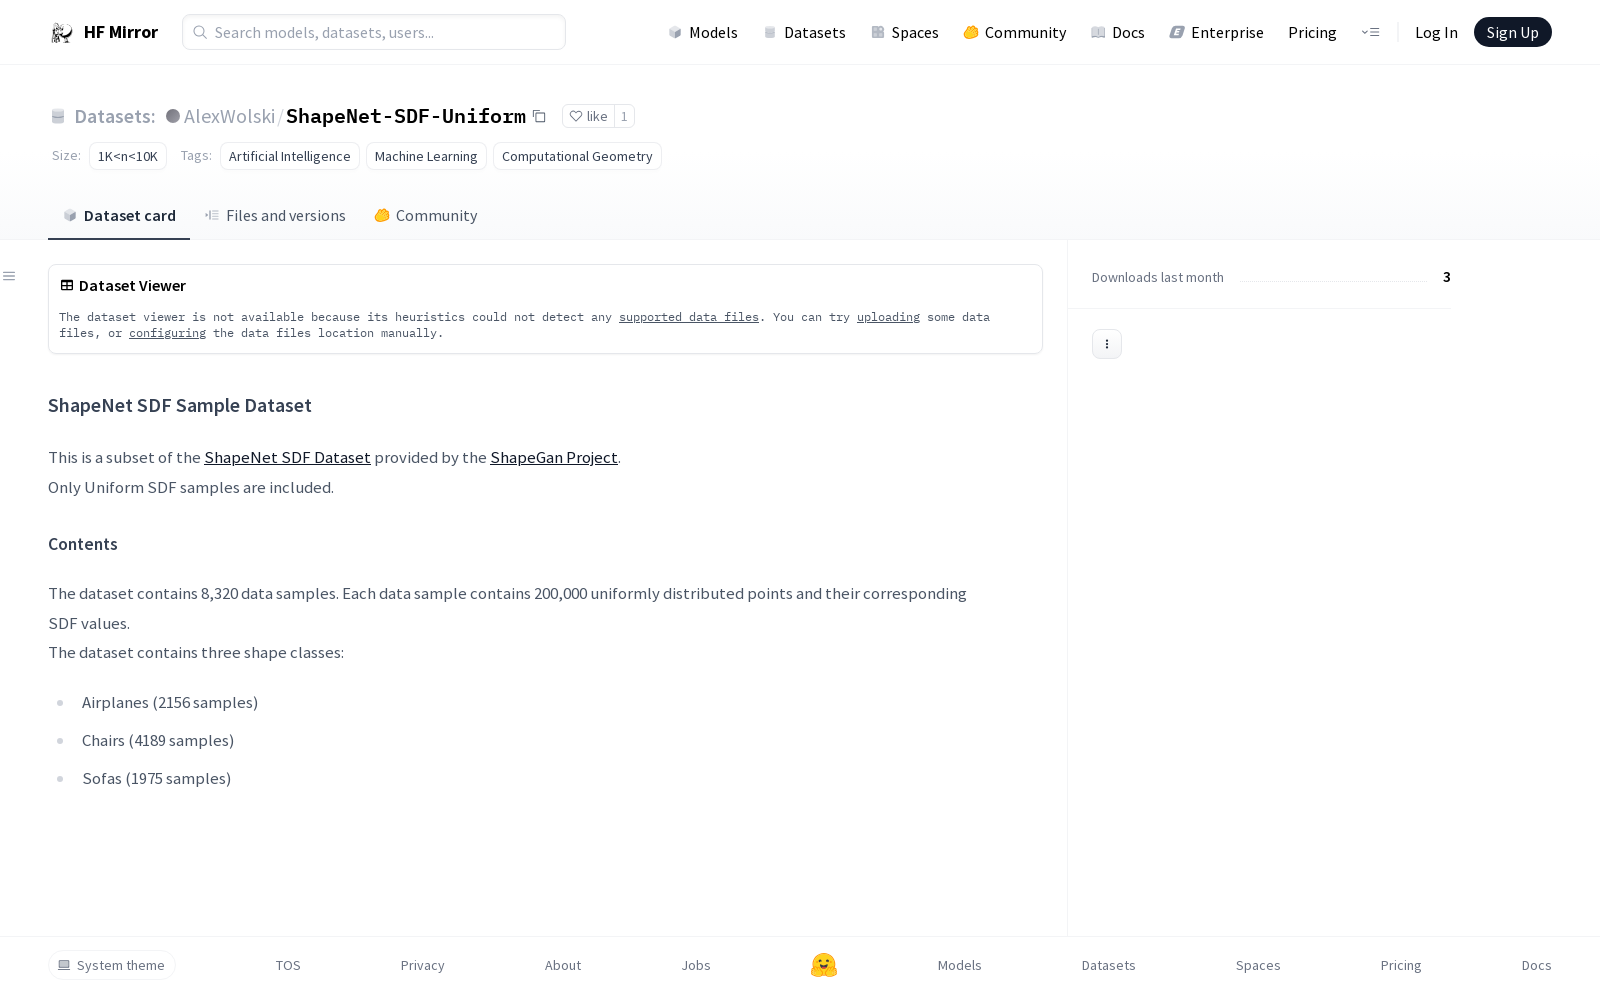Follow the configuring link in Dataset Viewer
The height and width of the screenshot is (1000, 1600).
coord(167,333)
